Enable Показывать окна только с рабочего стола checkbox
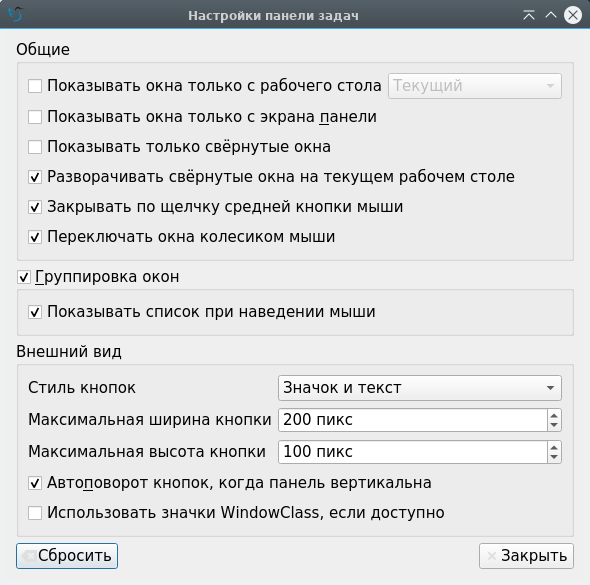 coord(35,86)
